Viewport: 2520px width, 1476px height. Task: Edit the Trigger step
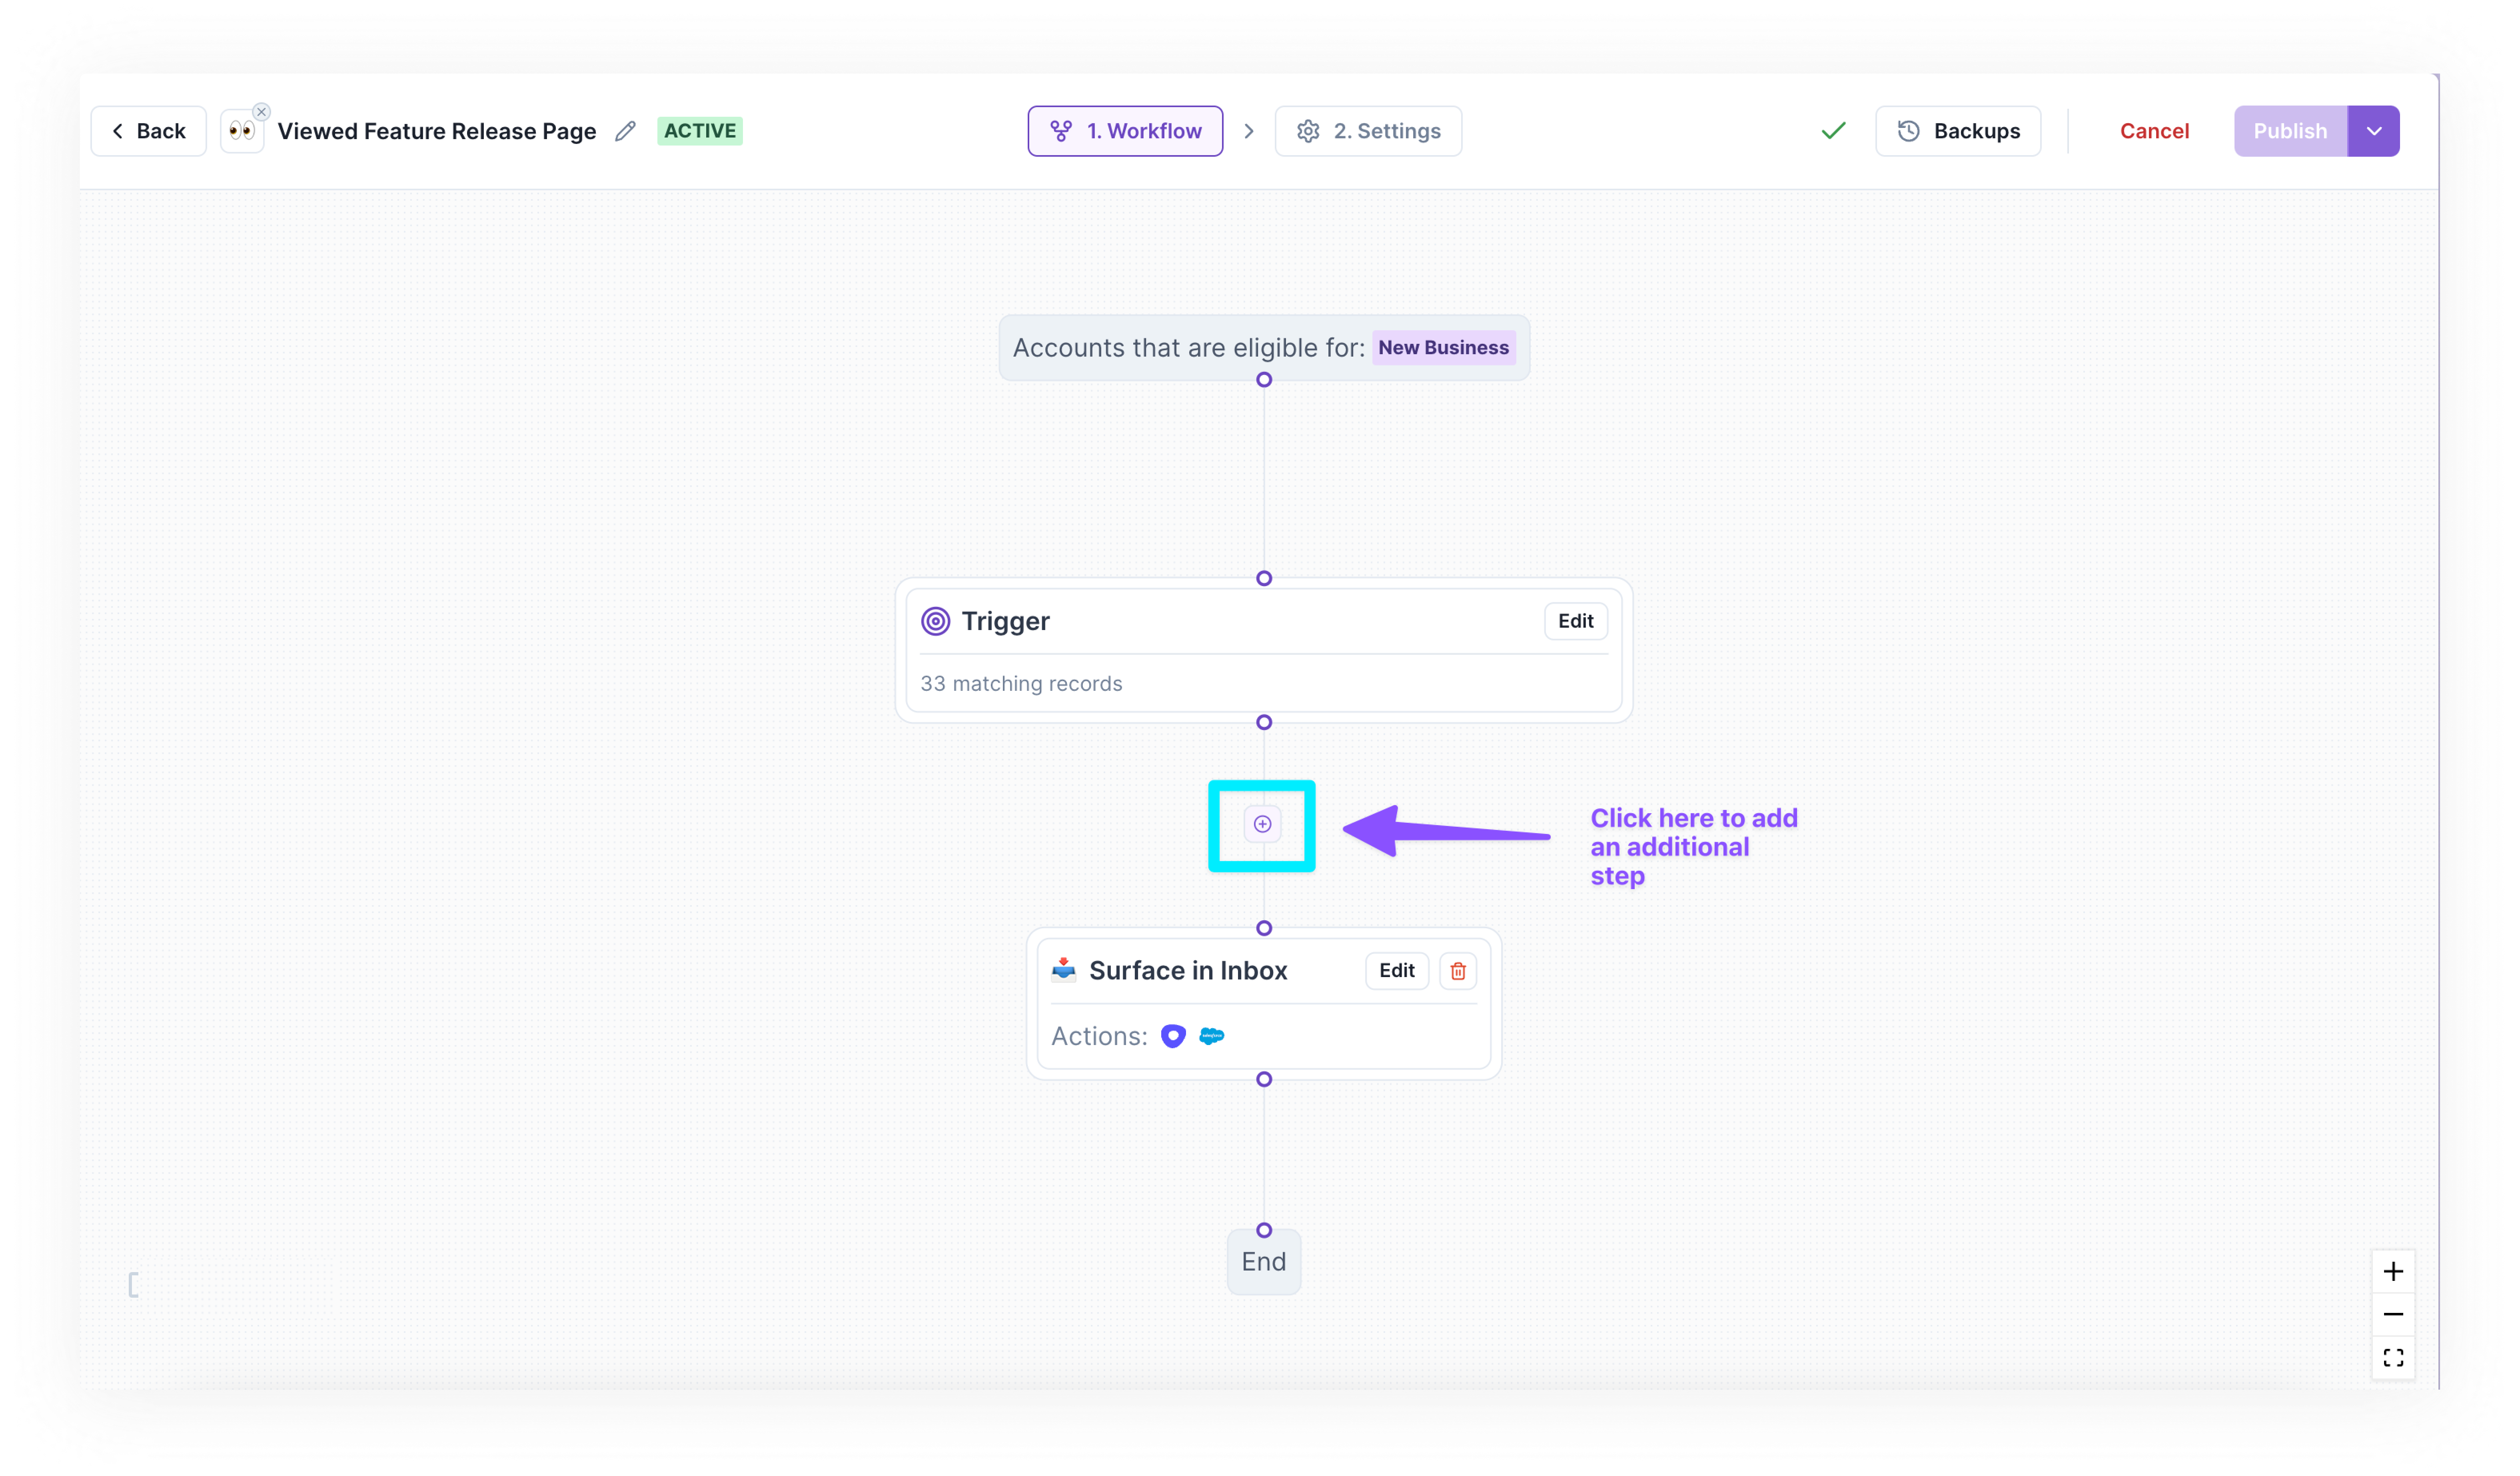pos(1575,621)
